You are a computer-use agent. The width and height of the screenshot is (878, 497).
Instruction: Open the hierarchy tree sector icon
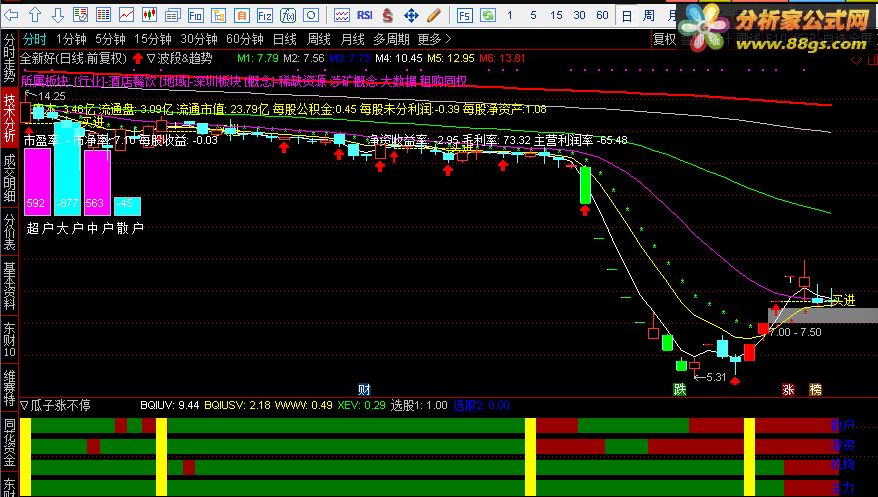(218, 15)
